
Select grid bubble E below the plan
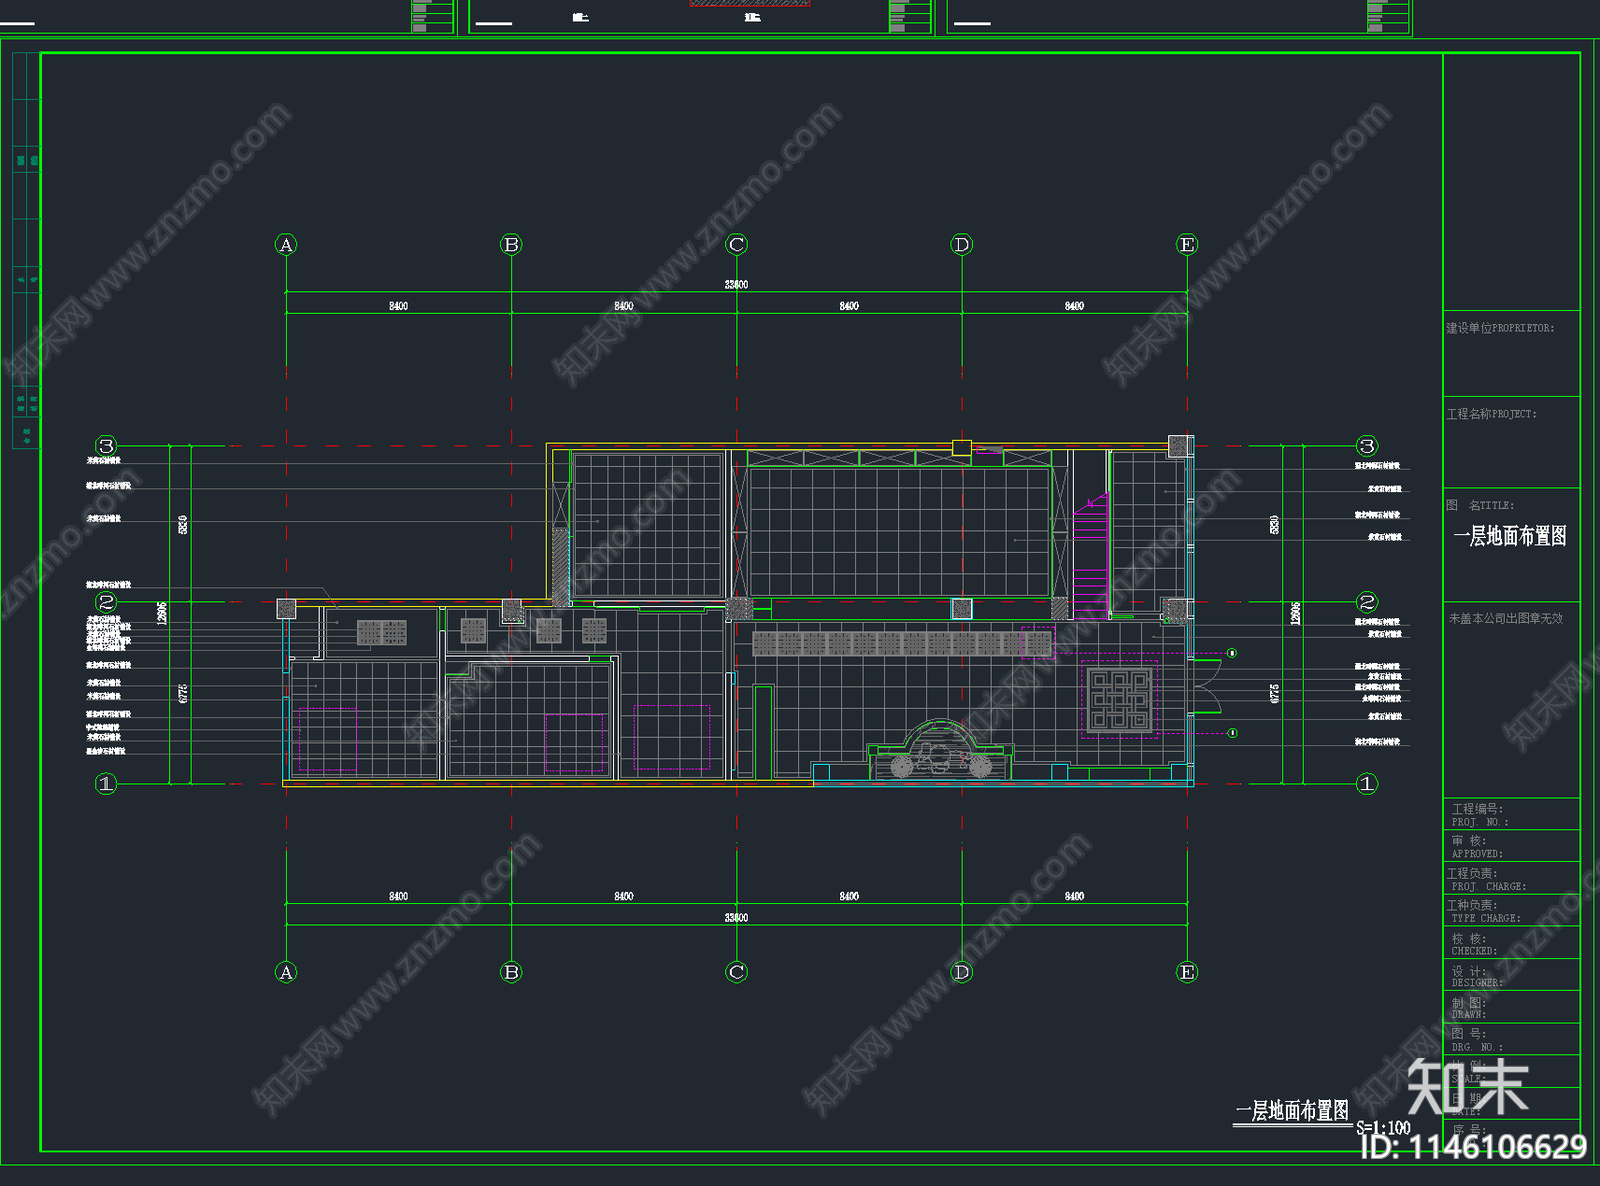(x=1187, y=972)
